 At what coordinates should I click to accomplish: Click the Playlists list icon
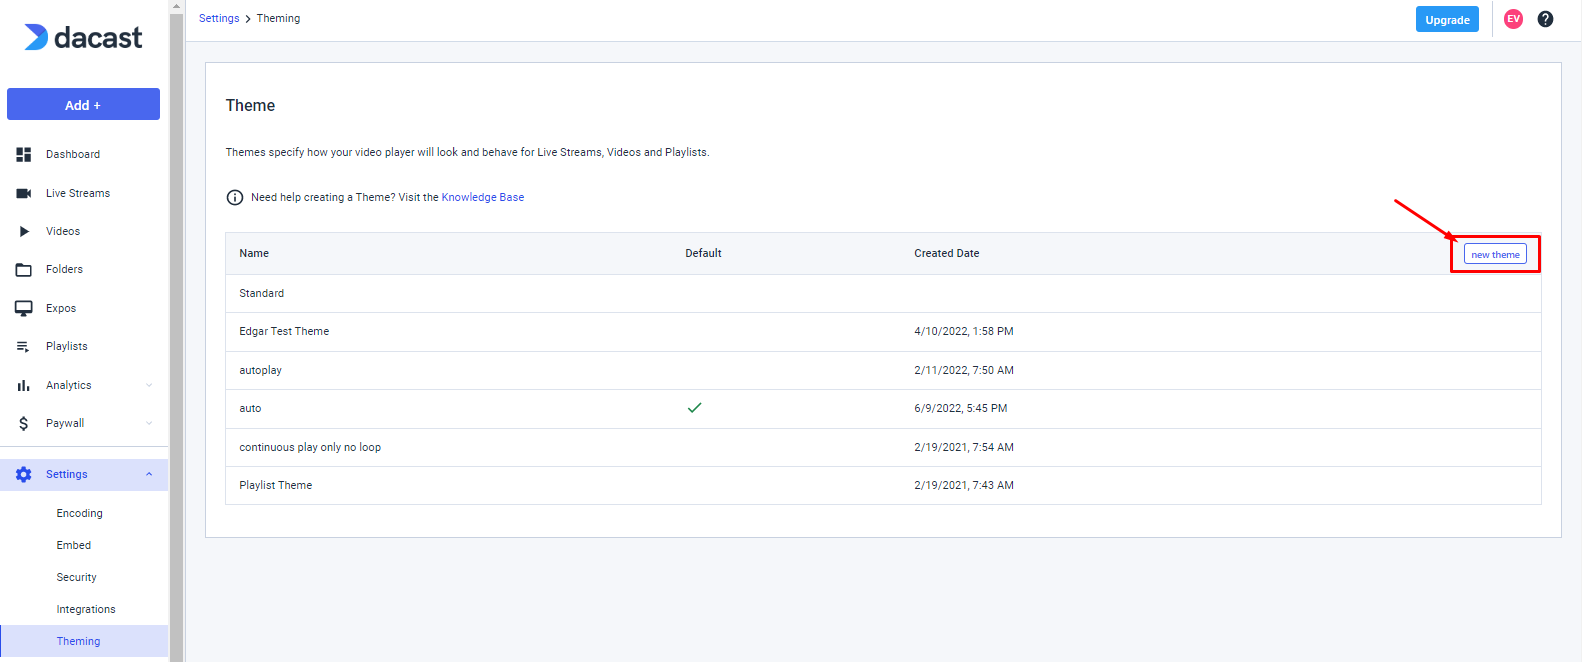tap(24, 347)
